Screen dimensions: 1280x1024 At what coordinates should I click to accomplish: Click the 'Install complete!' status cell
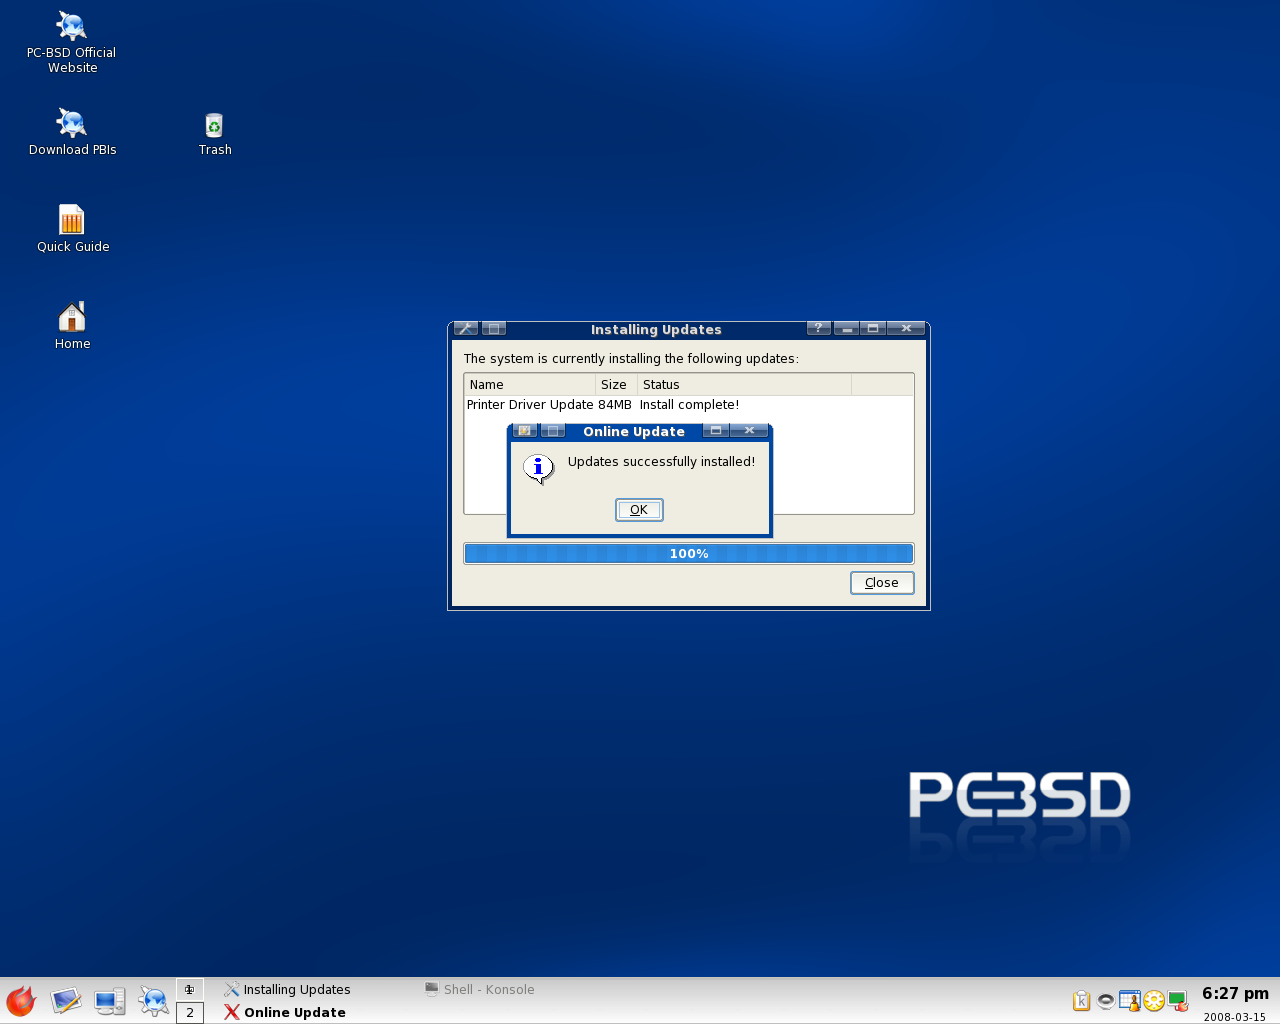pos(689,405)
